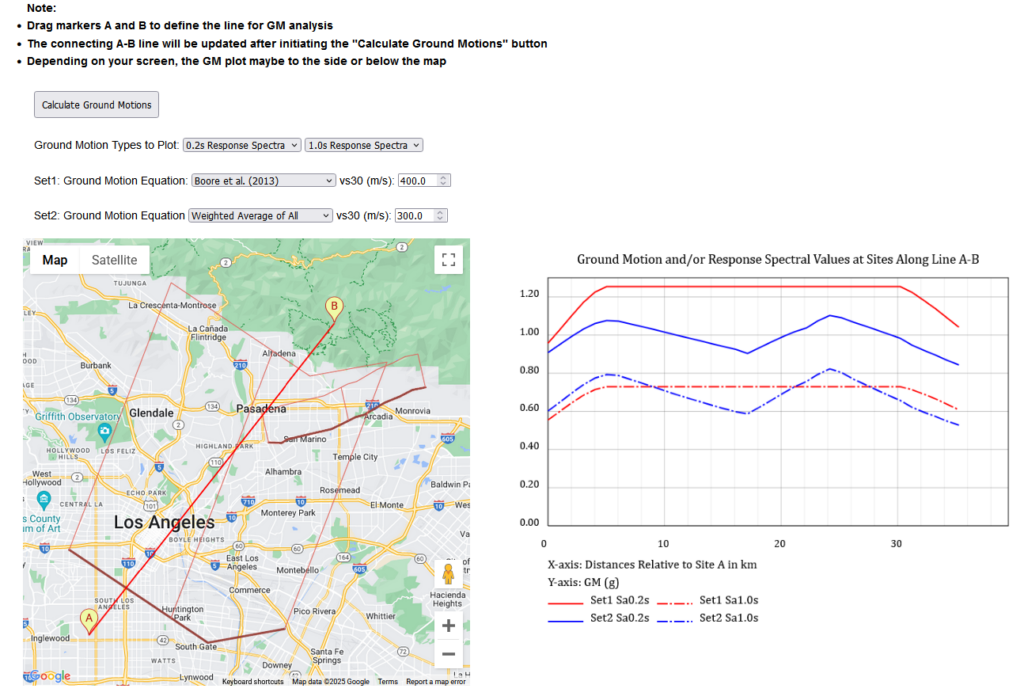Click the Huntington Park map label
The width and height of the screenshot is (1024, 700).
[182, 613]
